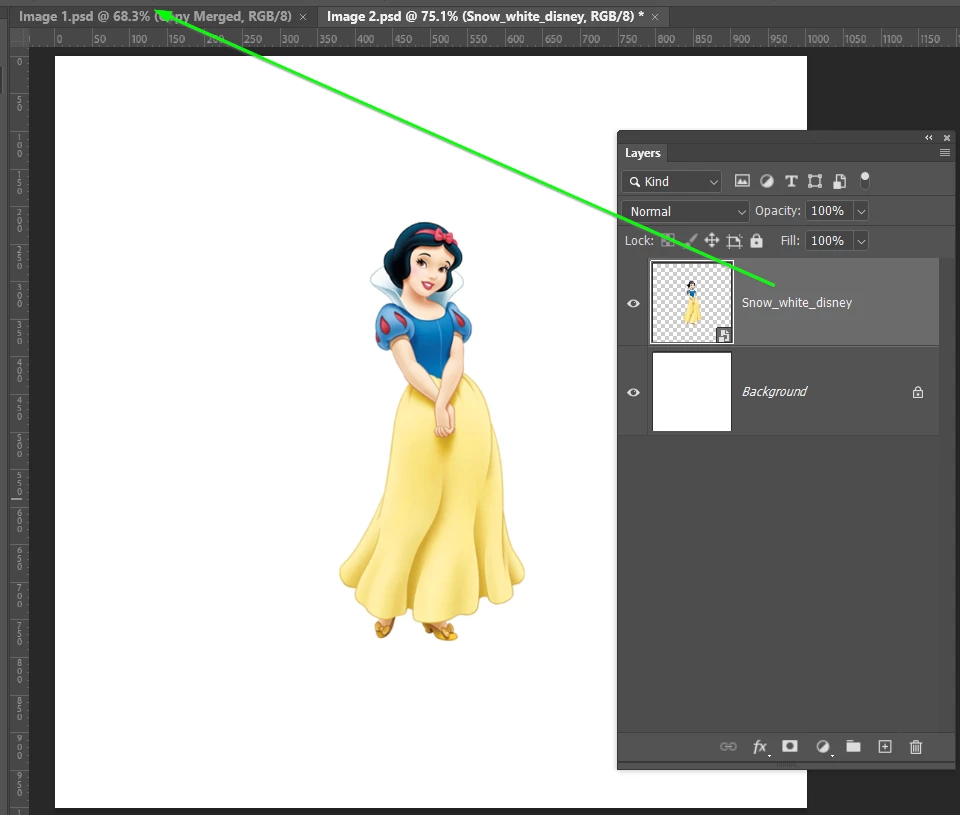This screenshot has width=960, height=815.
Task: Add a layer mask
Action: coord(790,746)
